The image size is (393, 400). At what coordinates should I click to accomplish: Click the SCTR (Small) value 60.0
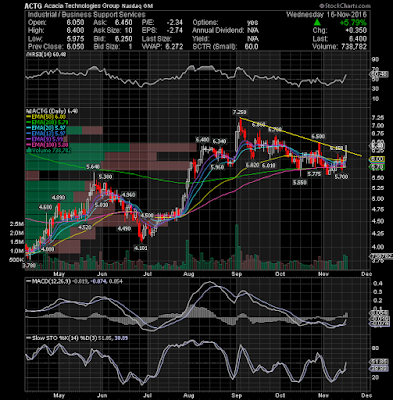[251, 47]
